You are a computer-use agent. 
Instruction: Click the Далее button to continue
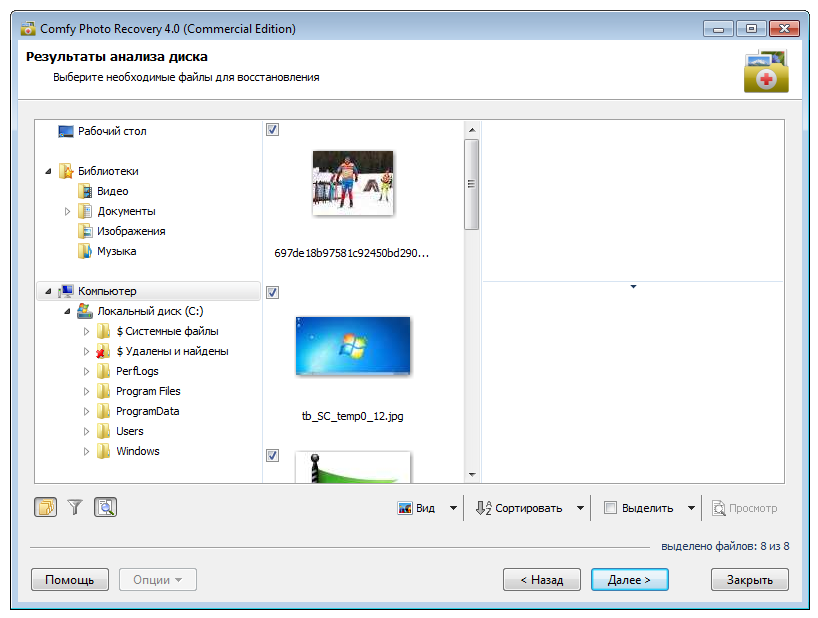(x=629, y=579)
